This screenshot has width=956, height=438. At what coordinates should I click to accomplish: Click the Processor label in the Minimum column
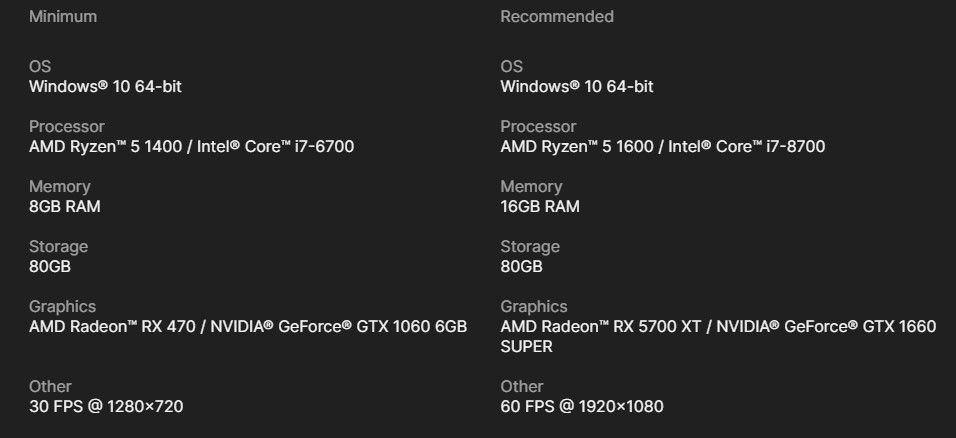65,127
